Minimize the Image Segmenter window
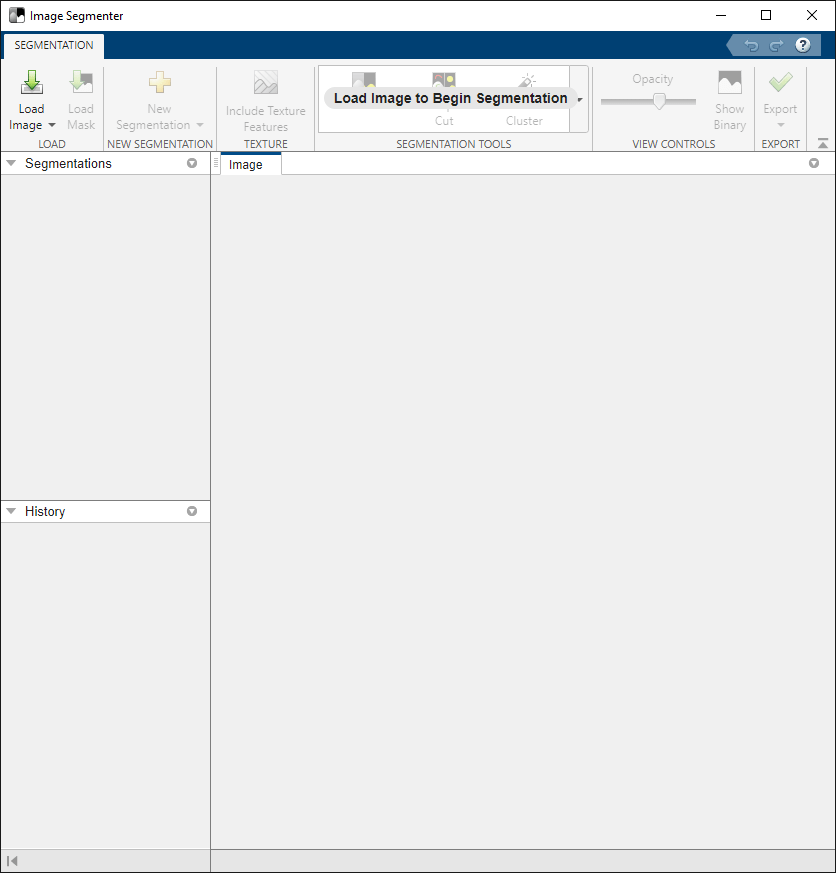Screen dimensions: 836x873 pos(721,16)
